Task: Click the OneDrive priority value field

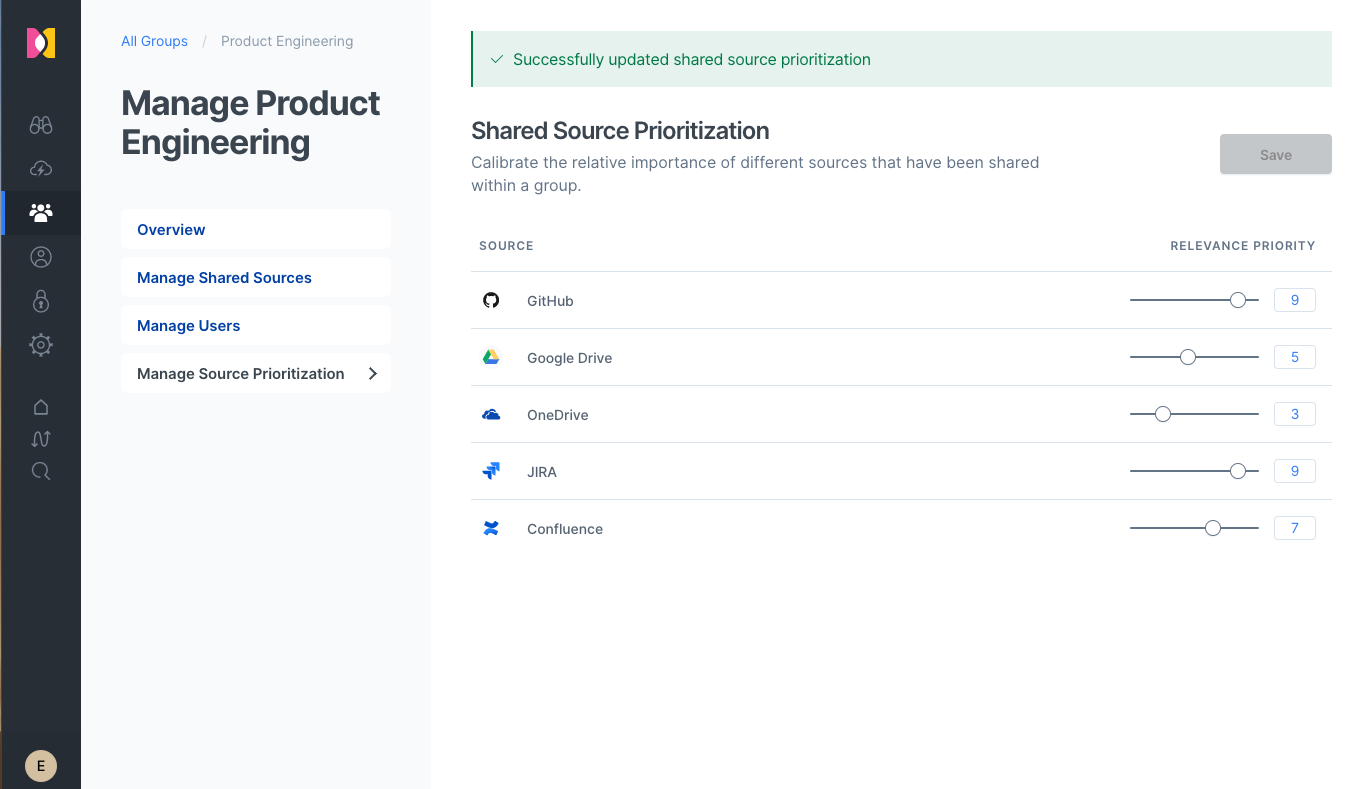Action: [1295, 414]
